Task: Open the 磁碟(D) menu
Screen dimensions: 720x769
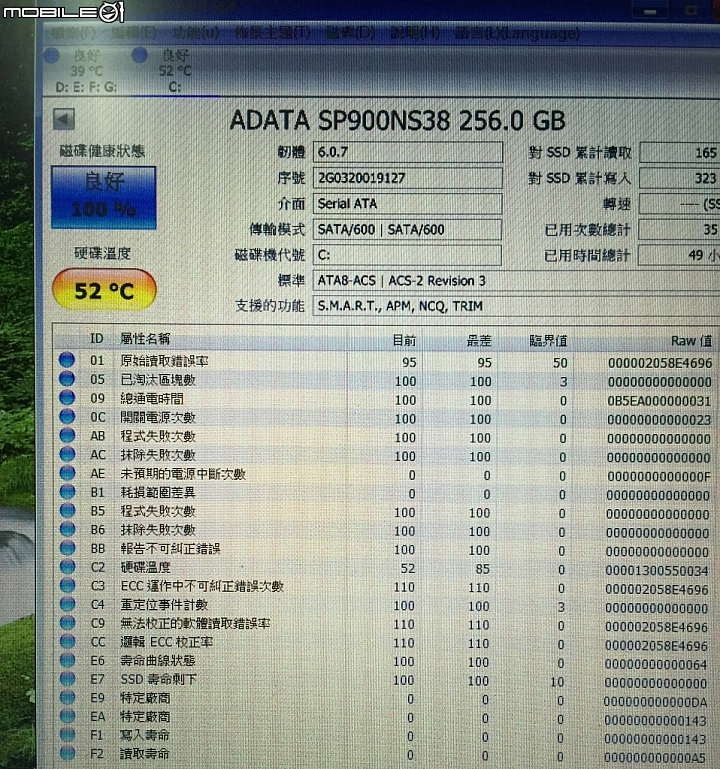Action: (350, 33)
